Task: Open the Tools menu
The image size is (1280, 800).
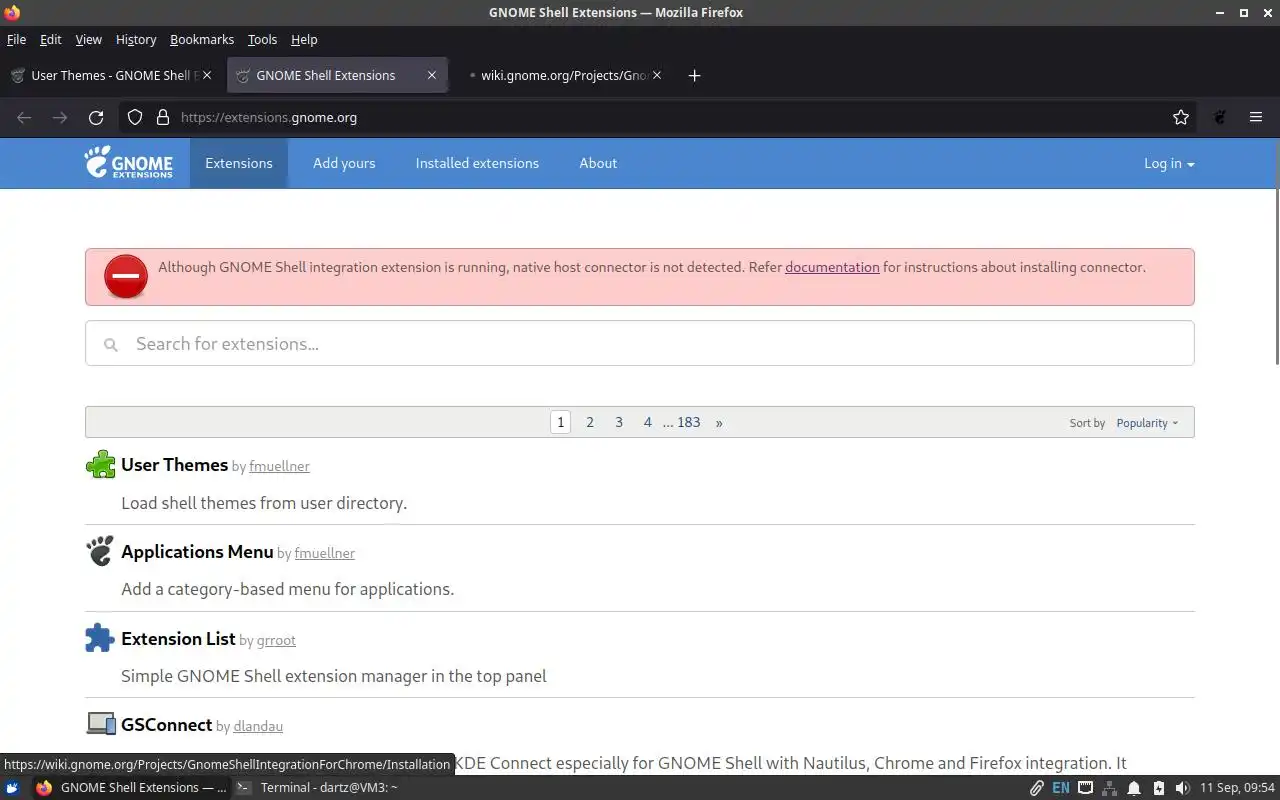Action: 262,39
